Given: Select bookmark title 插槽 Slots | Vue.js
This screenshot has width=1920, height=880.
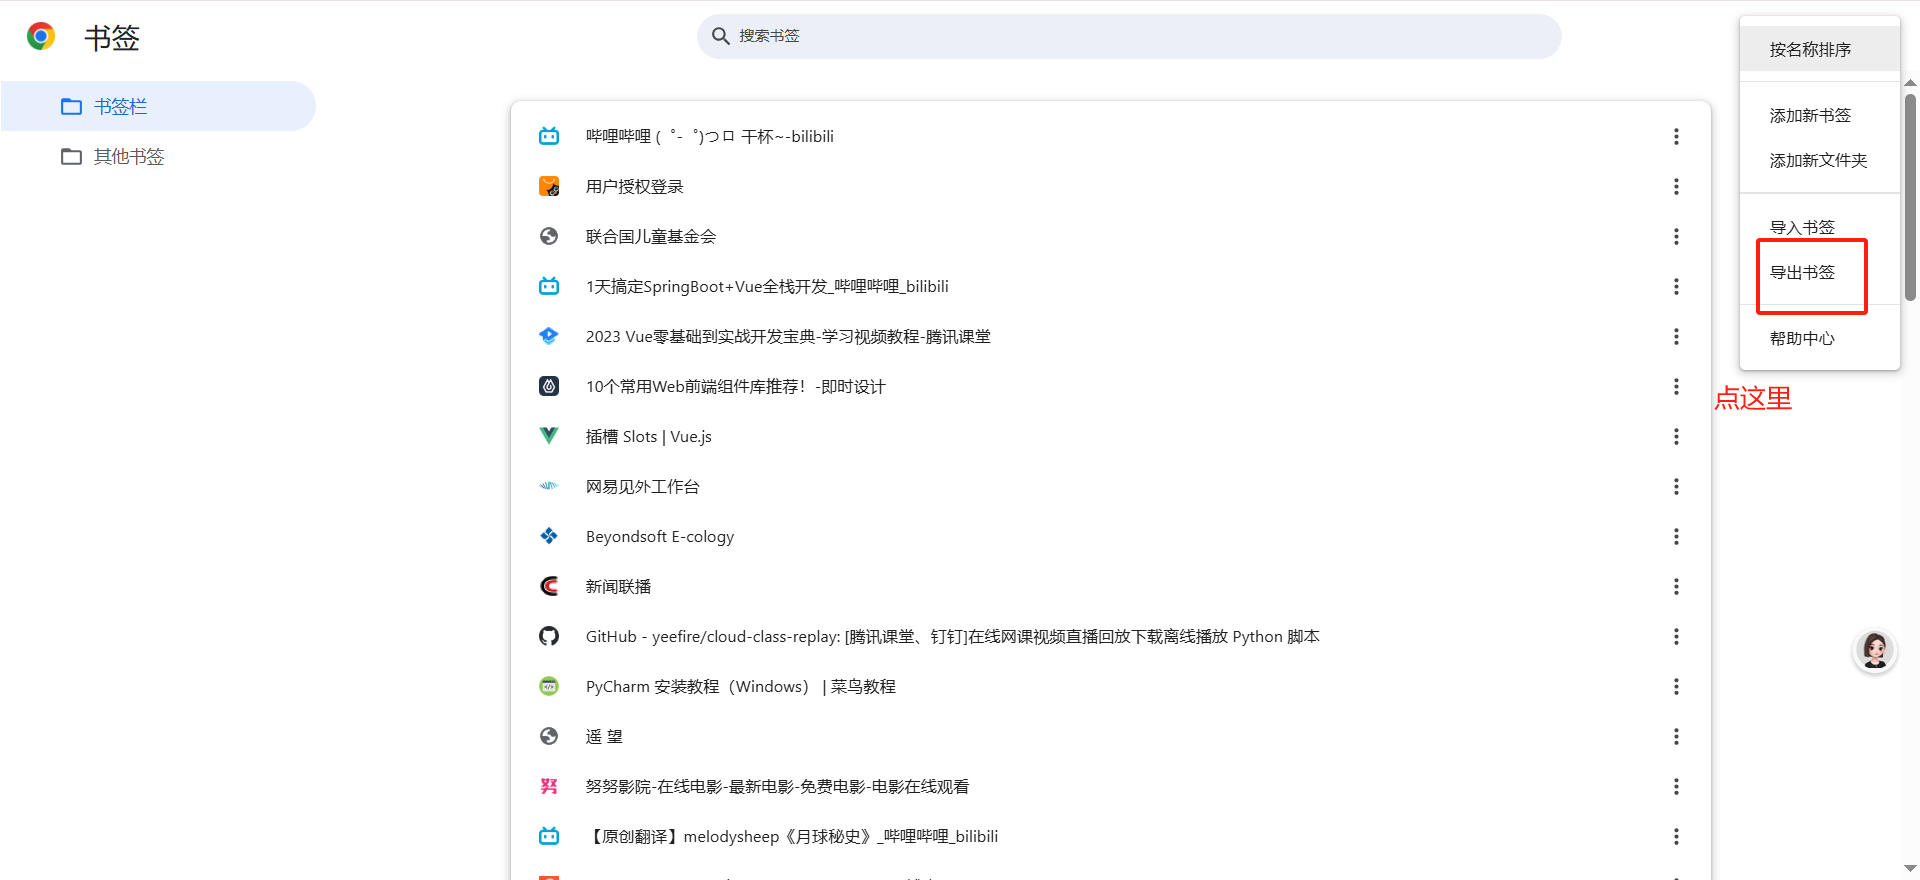Looking at the screenshot, I should click(x=649, y=436).
